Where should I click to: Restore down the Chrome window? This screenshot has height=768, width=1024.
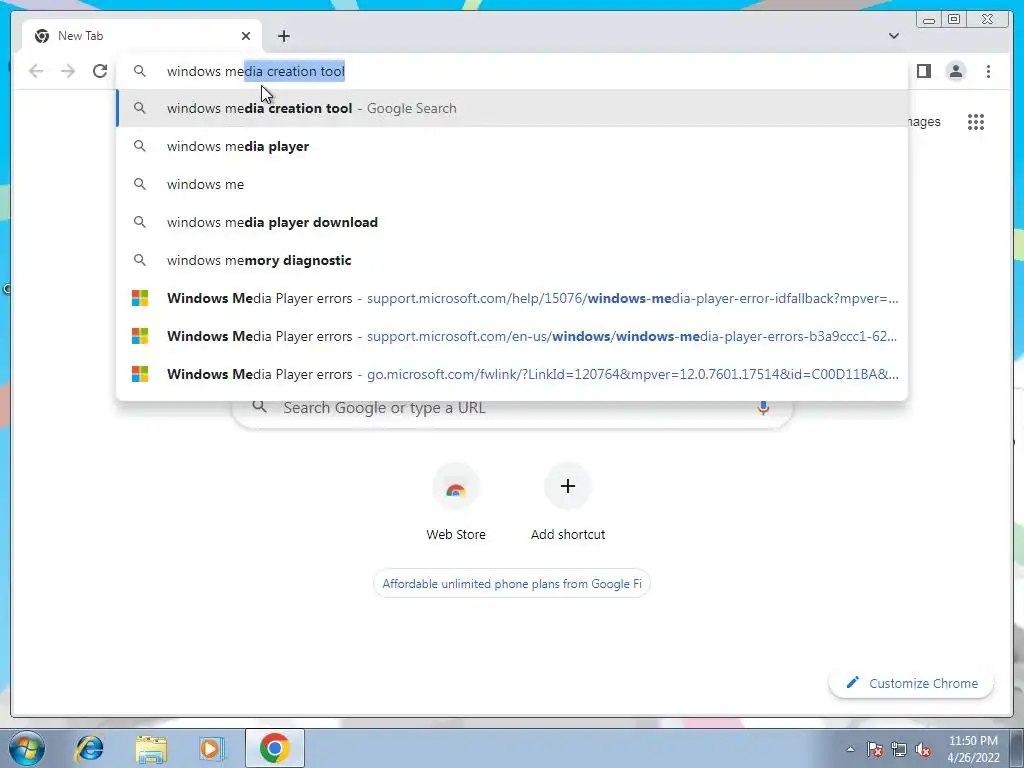tap(953, 20)
